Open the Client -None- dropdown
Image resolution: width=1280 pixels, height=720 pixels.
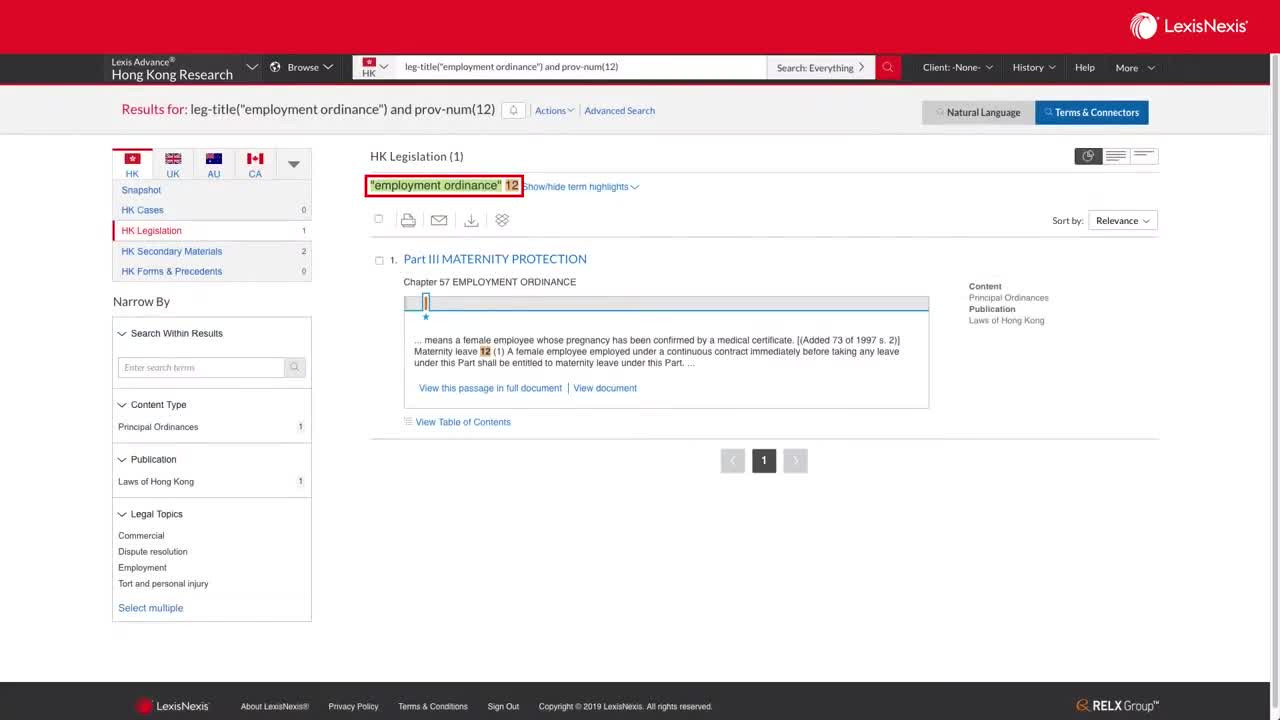coord(958,67)
